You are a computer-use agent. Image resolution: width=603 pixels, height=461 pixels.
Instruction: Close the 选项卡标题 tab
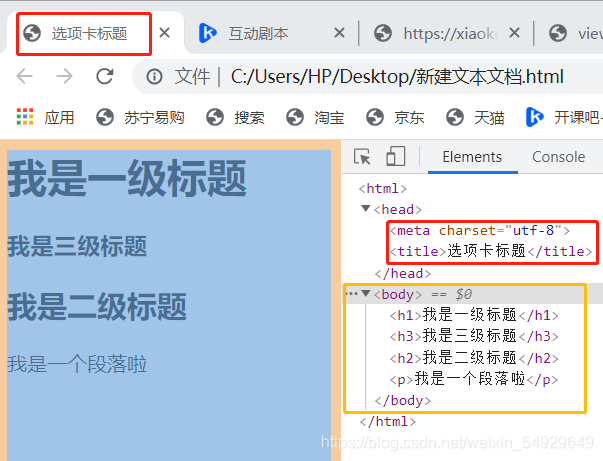point(164,33)
